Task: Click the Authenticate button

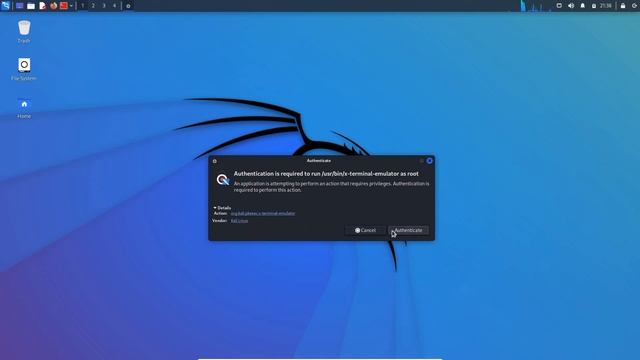Action: pos(408,230)
